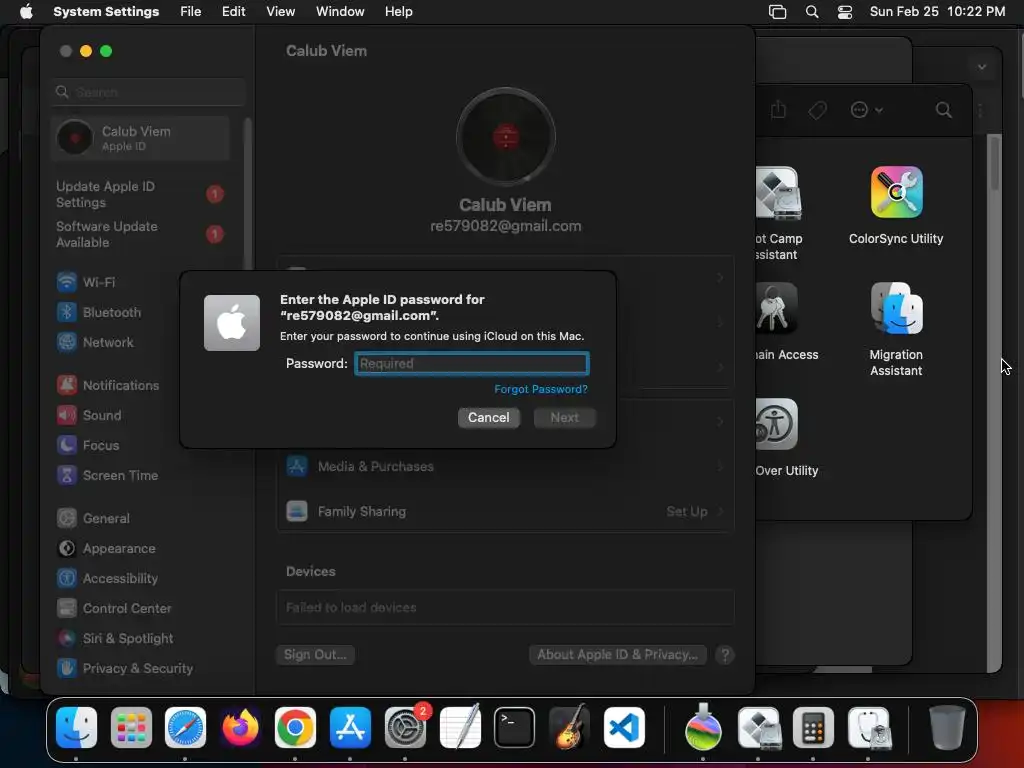
Task: Open Sound settings
Action: pyautogui.click(x=89, y=415)
